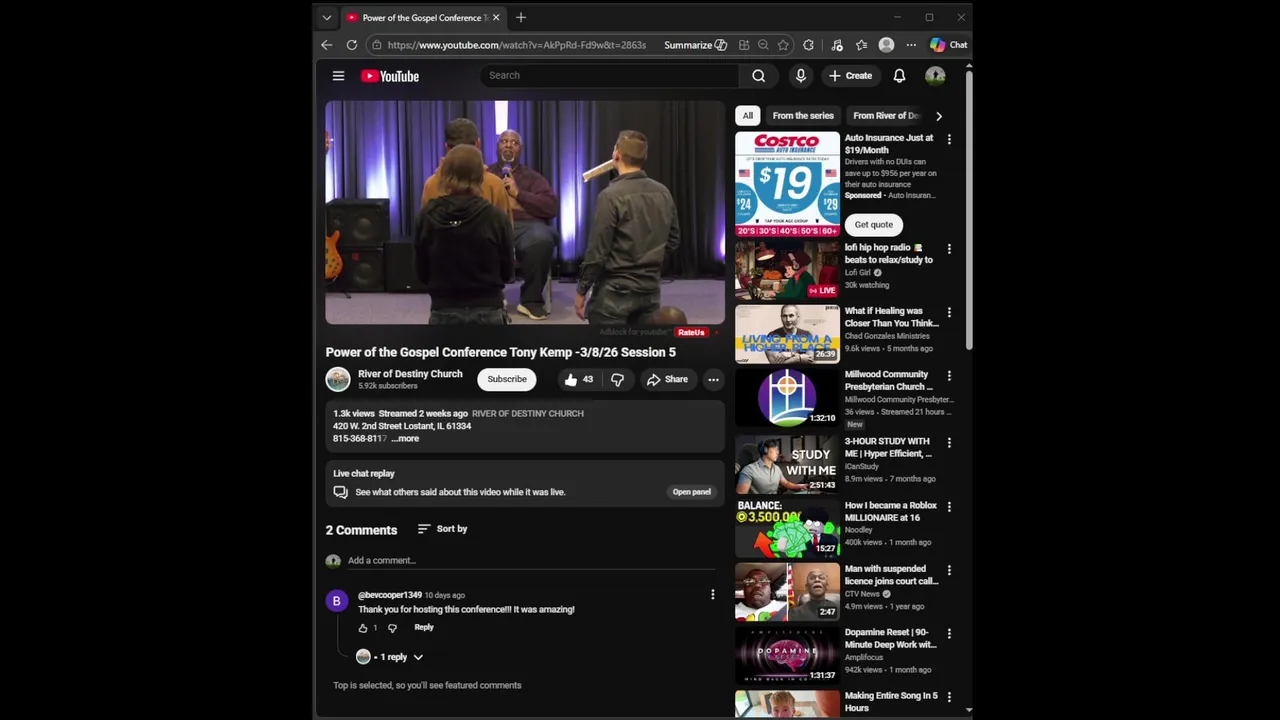This screenshot has height=720, width=1280.
Task: Click the Share button
Action: [x=667, y=380]
